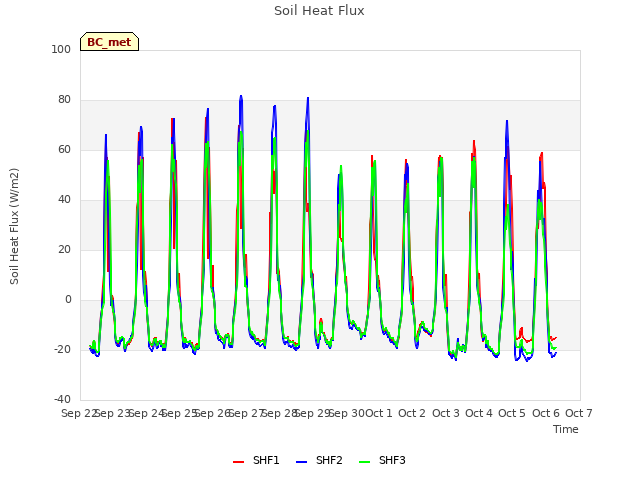Click the 40 y-axis label
640x480 pixels.
coord(64,200)
